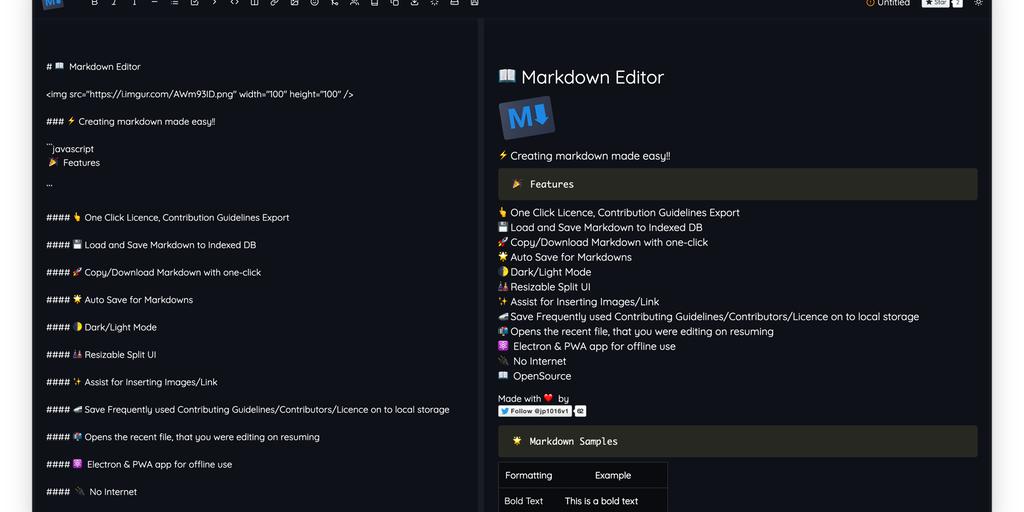1024x512 pixels.
Task: Click '#### Assist for Inserting Images/Link' editor line
Action: (132, 382)
